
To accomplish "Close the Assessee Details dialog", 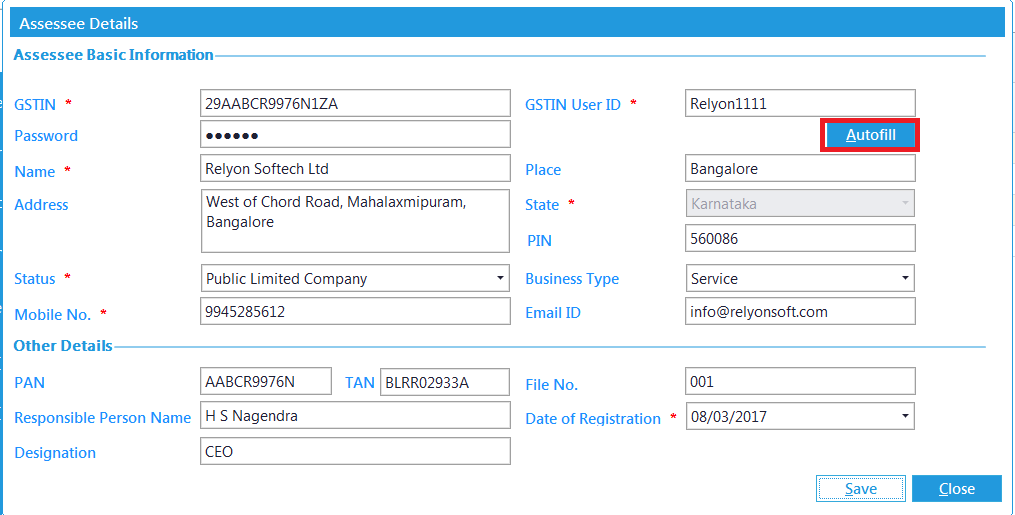I will coord(957,488).
